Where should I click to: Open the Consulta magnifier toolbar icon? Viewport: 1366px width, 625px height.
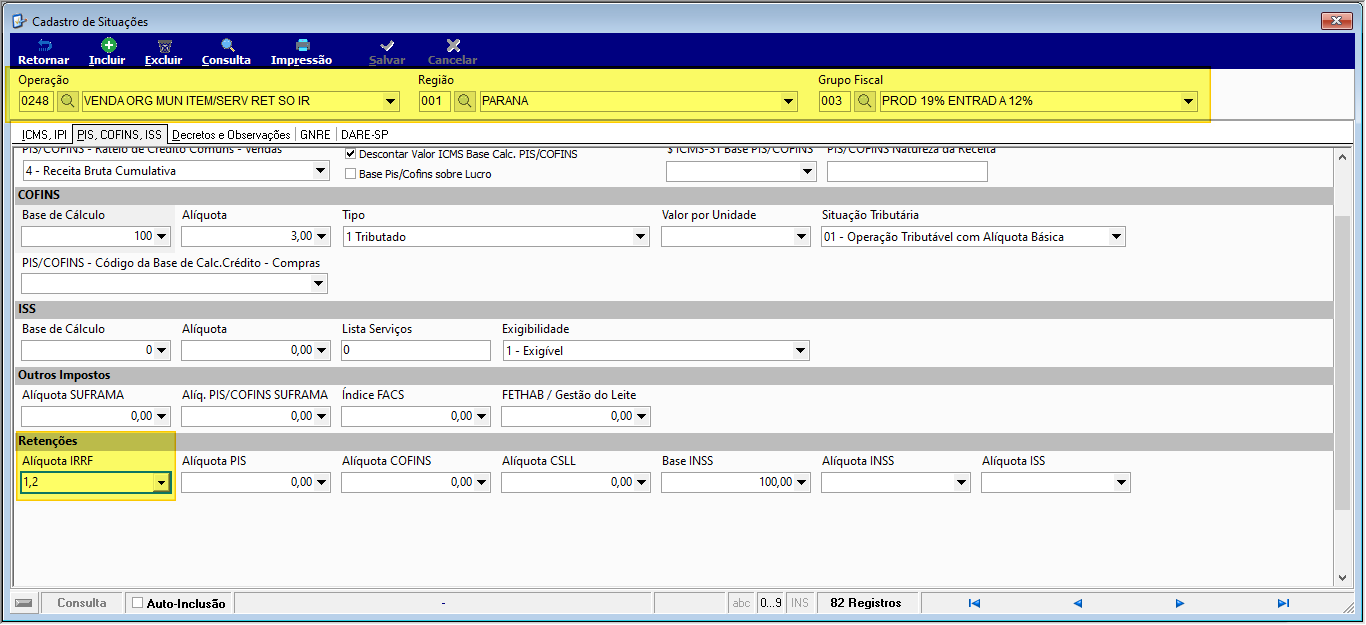pyautogui.click(x=227, y=45)
